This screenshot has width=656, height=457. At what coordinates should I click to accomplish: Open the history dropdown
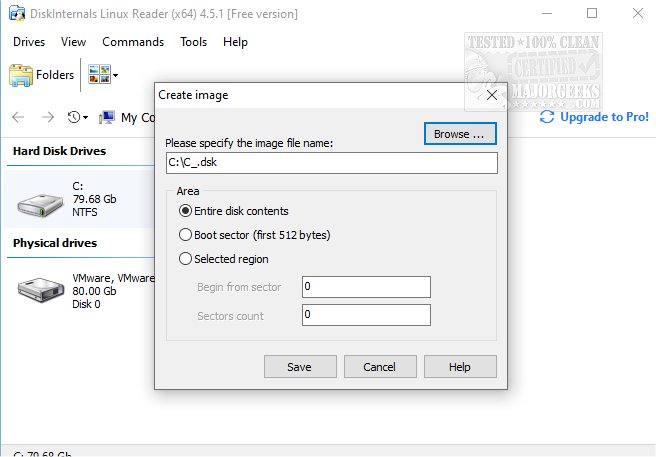[x=77, y=117]
